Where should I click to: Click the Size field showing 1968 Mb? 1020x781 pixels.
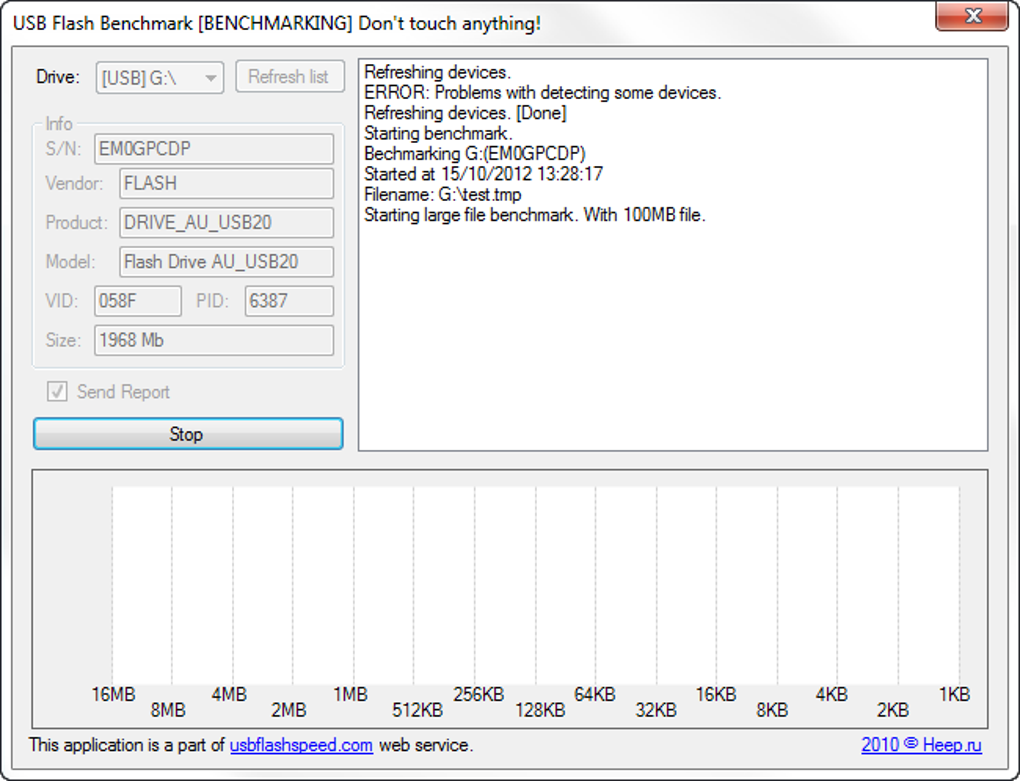[x=214, y=340]
